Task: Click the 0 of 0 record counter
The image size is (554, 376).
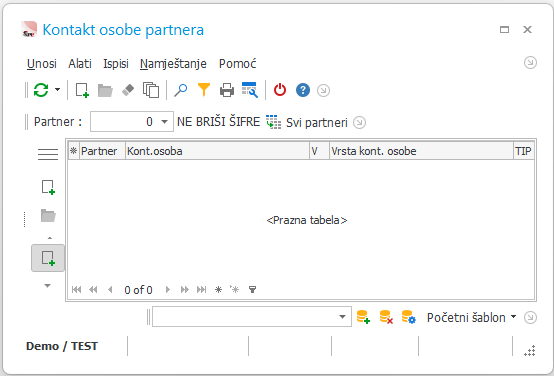Action: coord(138,290)
